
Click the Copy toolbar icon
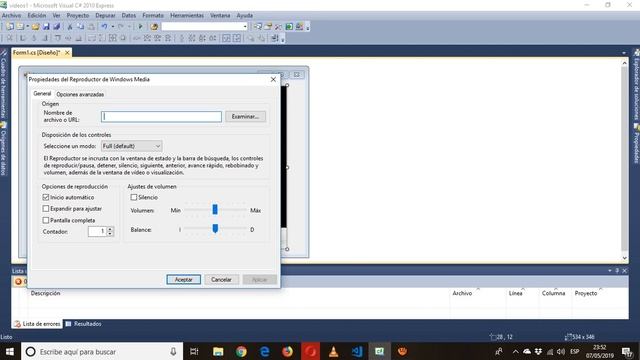pyautogui.click(x=80, y=27)
